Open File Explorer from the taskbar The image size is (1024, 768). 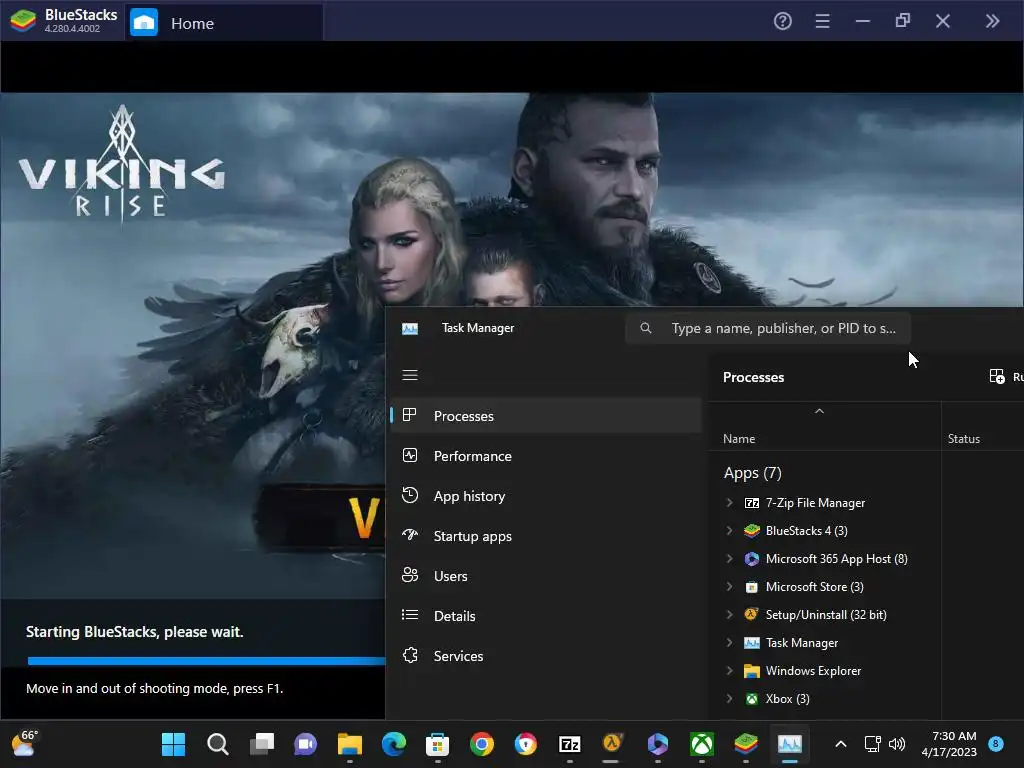point(350,744)
